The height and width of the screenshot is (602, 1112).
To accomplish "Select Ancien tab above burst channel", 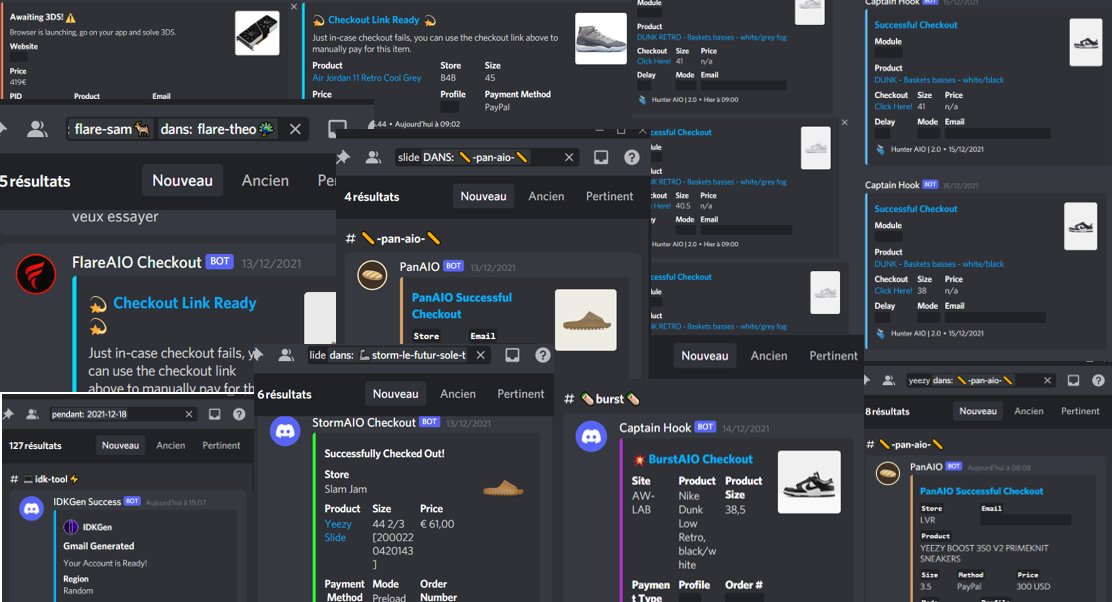I will pyautogui.click(x=769, y=355).
